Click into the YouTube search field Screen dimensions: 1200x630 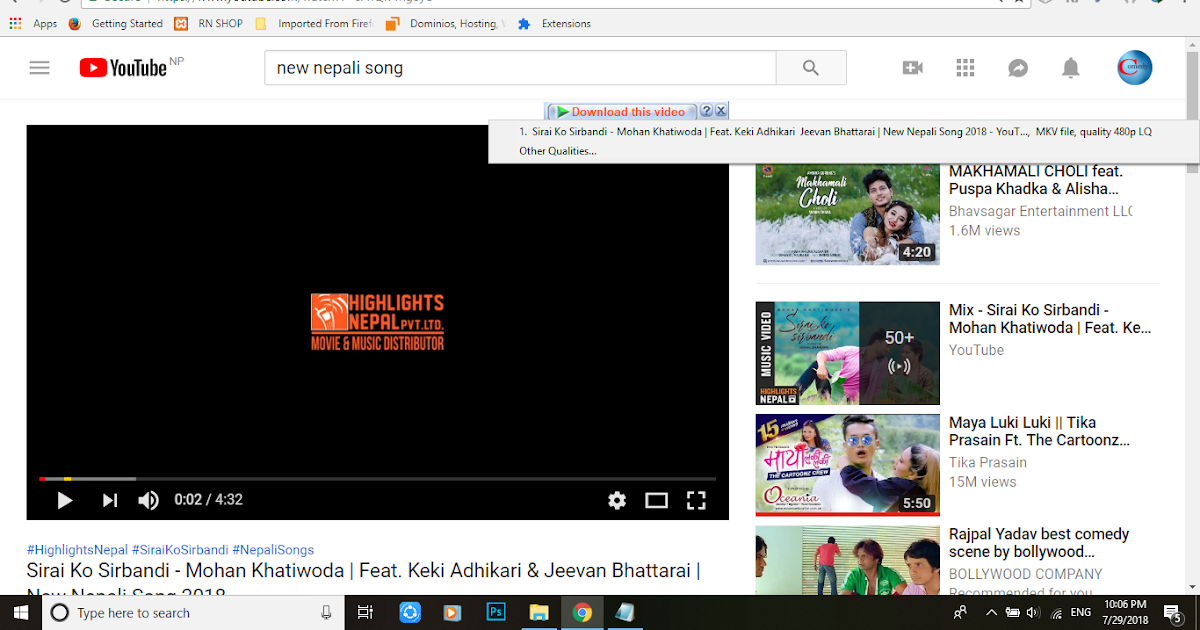point(520,68)
